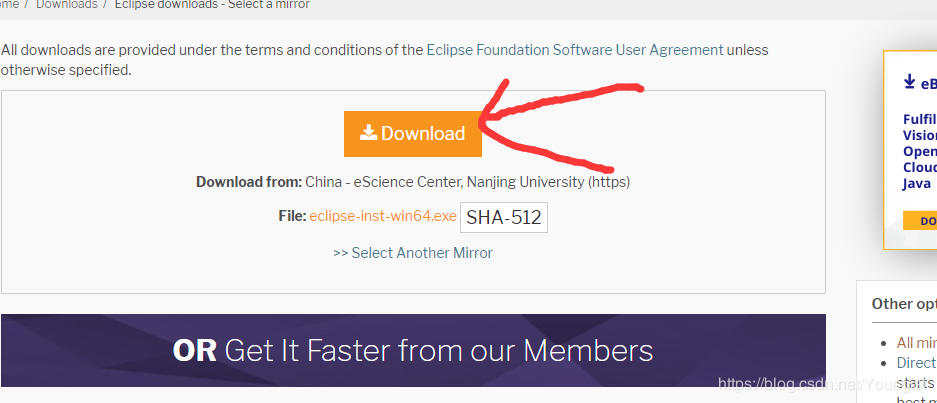Open the Eclipse Foundation Software User Agreement link
937x403 pixels.
click(x=574, y=49)
